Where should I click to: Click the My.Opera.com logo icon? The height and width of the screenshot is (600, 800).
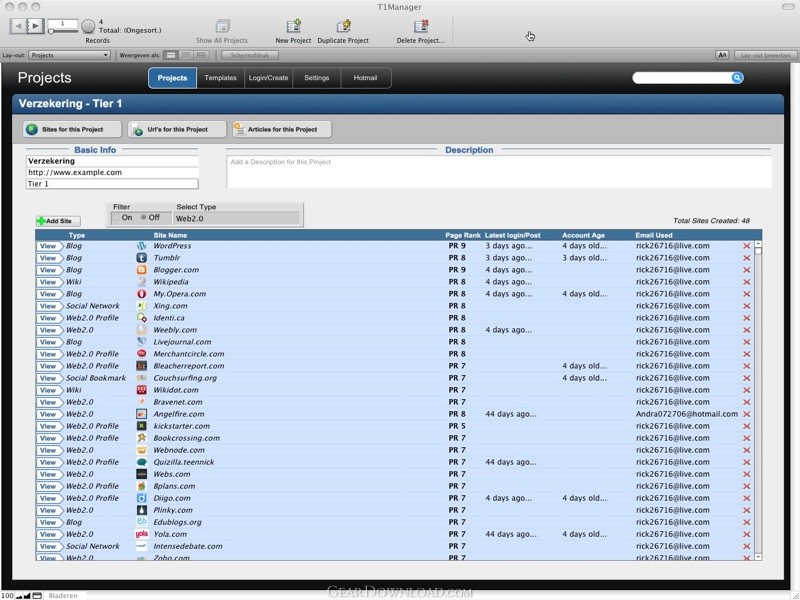point(141,294)
